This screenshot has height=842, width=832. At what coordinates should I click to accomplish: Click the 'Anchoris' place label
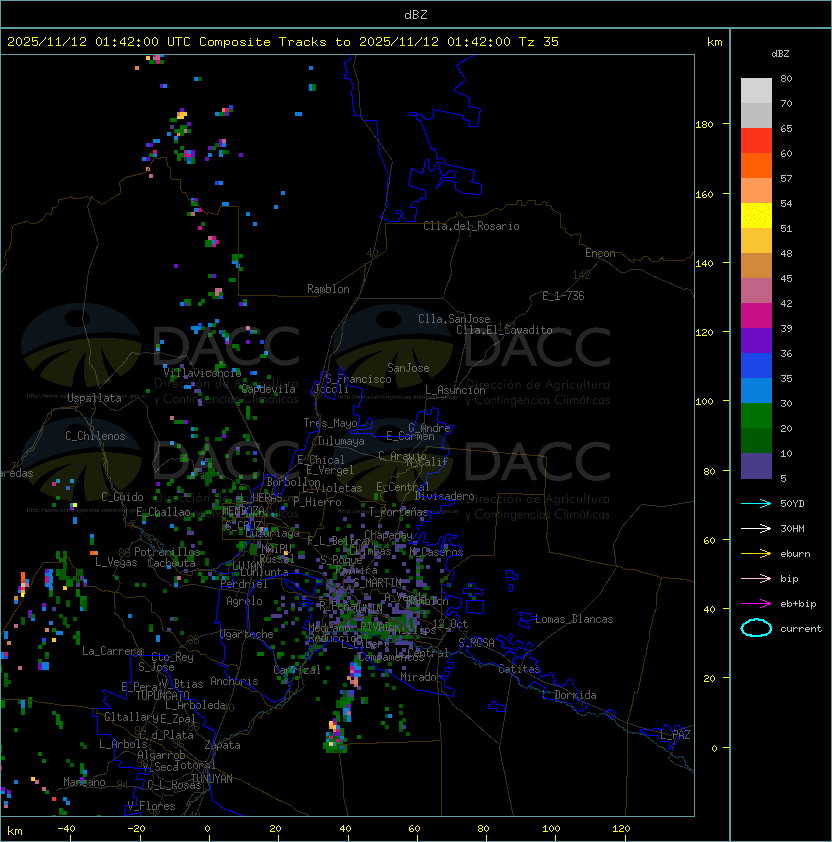(234, 681)
